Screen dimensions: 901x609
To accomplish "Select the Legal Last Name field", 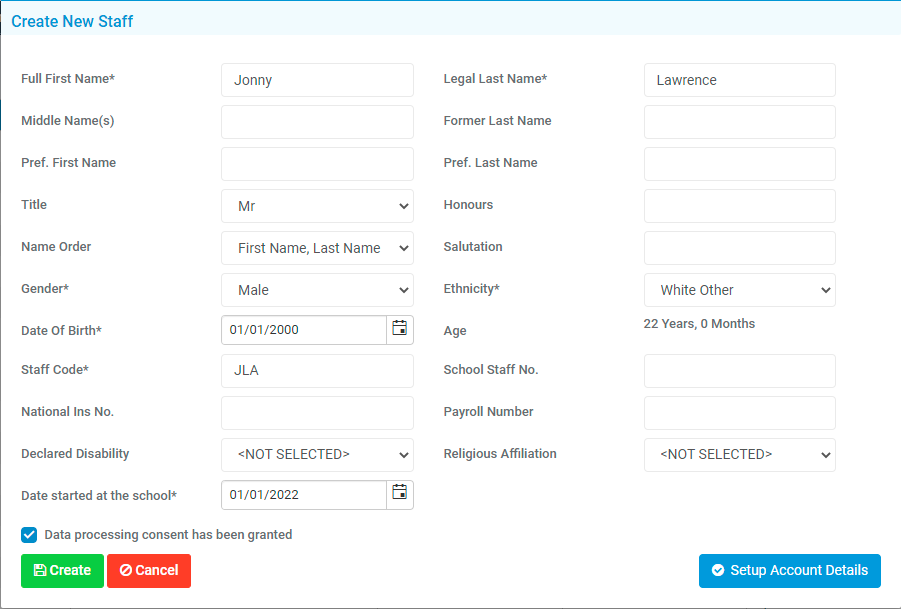I will (x=740, y=80).
